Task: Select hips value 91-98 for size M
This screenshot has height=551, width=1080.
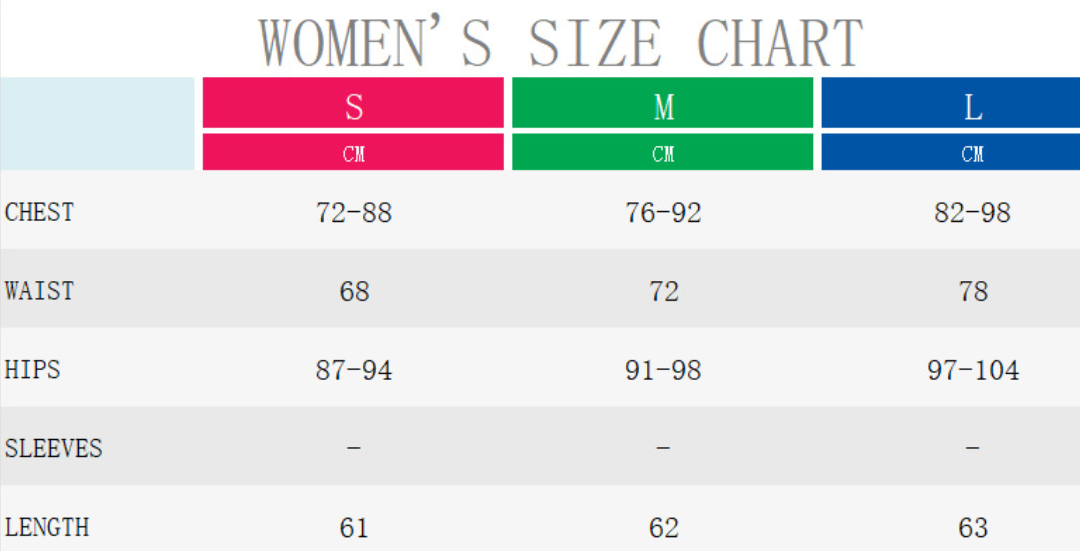Action: click(x=663, y=370)
